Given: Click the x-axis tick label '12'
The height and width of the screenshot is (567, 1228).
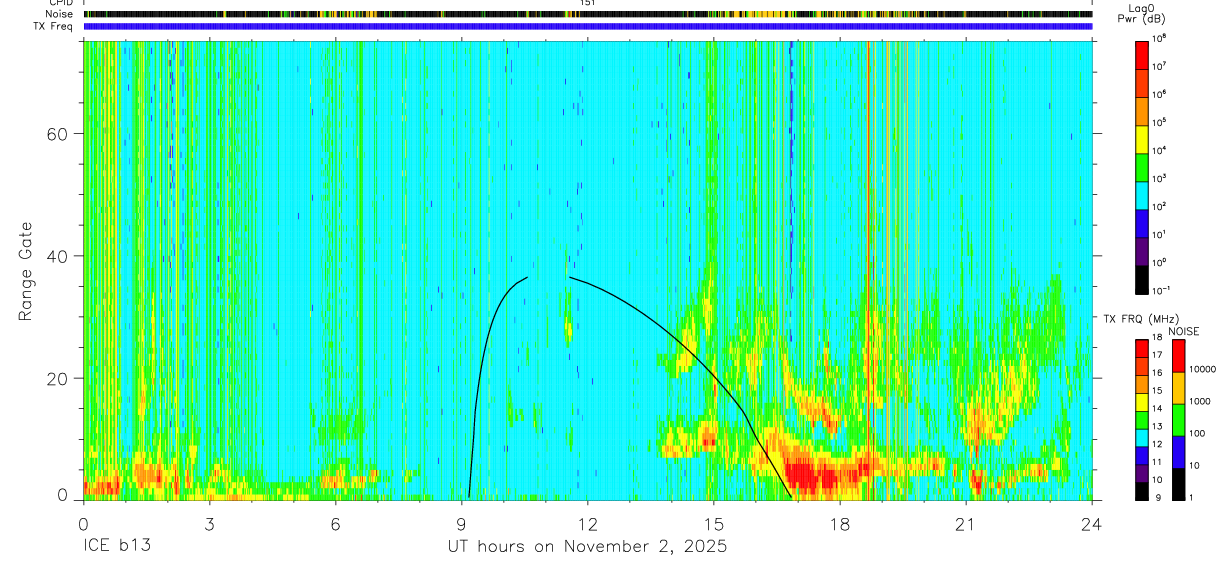Looking at the screenshot, I should (x=587, y=523).
